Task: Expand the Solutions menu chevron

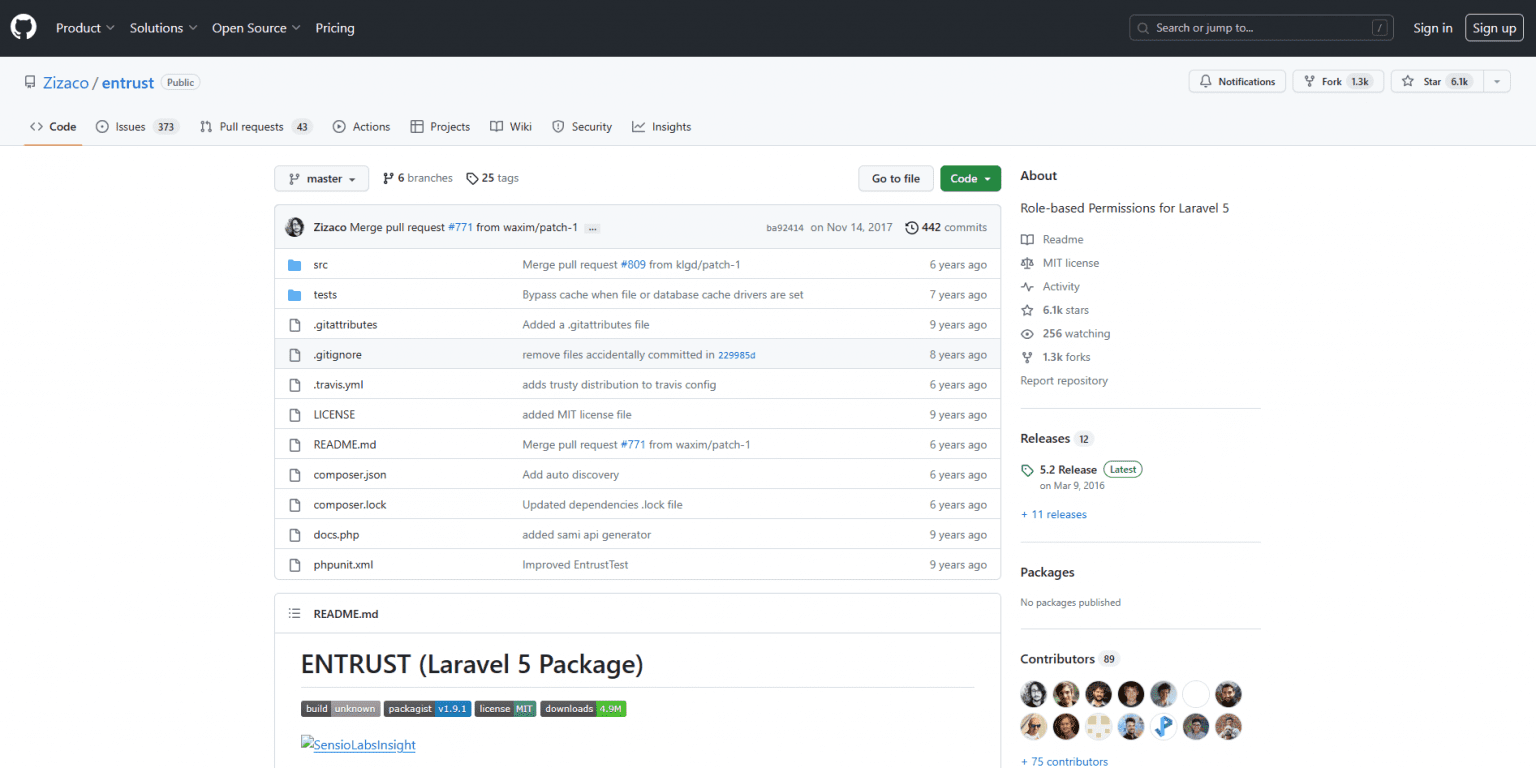Action: coord(192,28)
